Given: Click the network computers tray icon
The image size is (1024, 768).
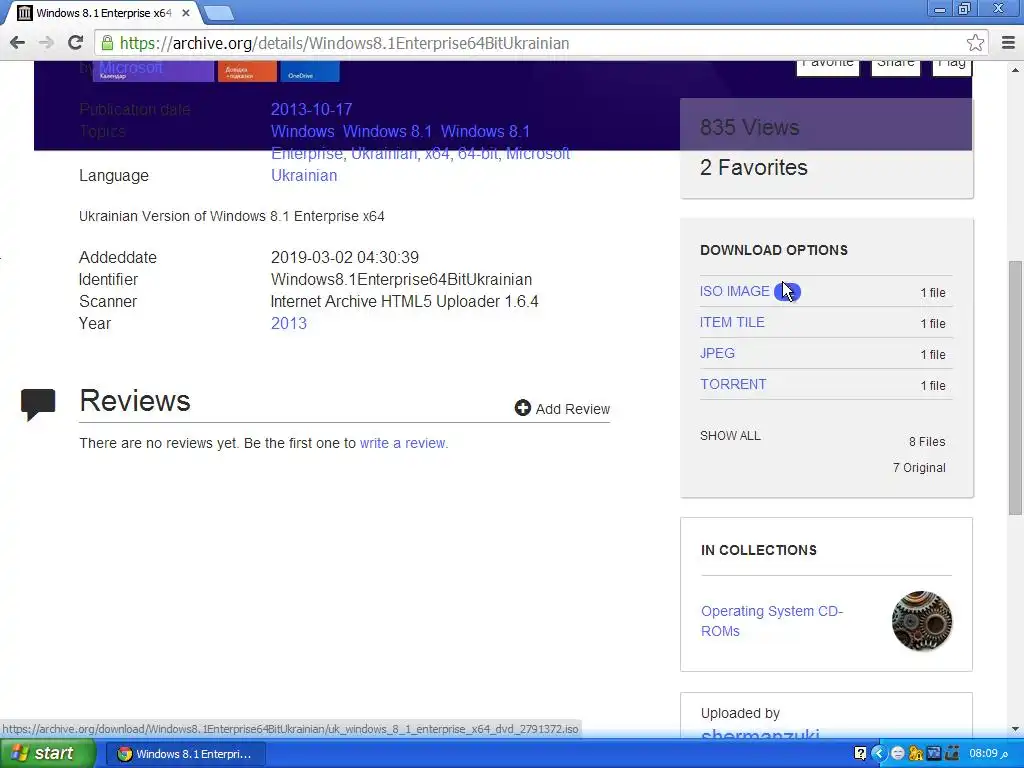Looking at the screenshot, I should click(952, 754).
